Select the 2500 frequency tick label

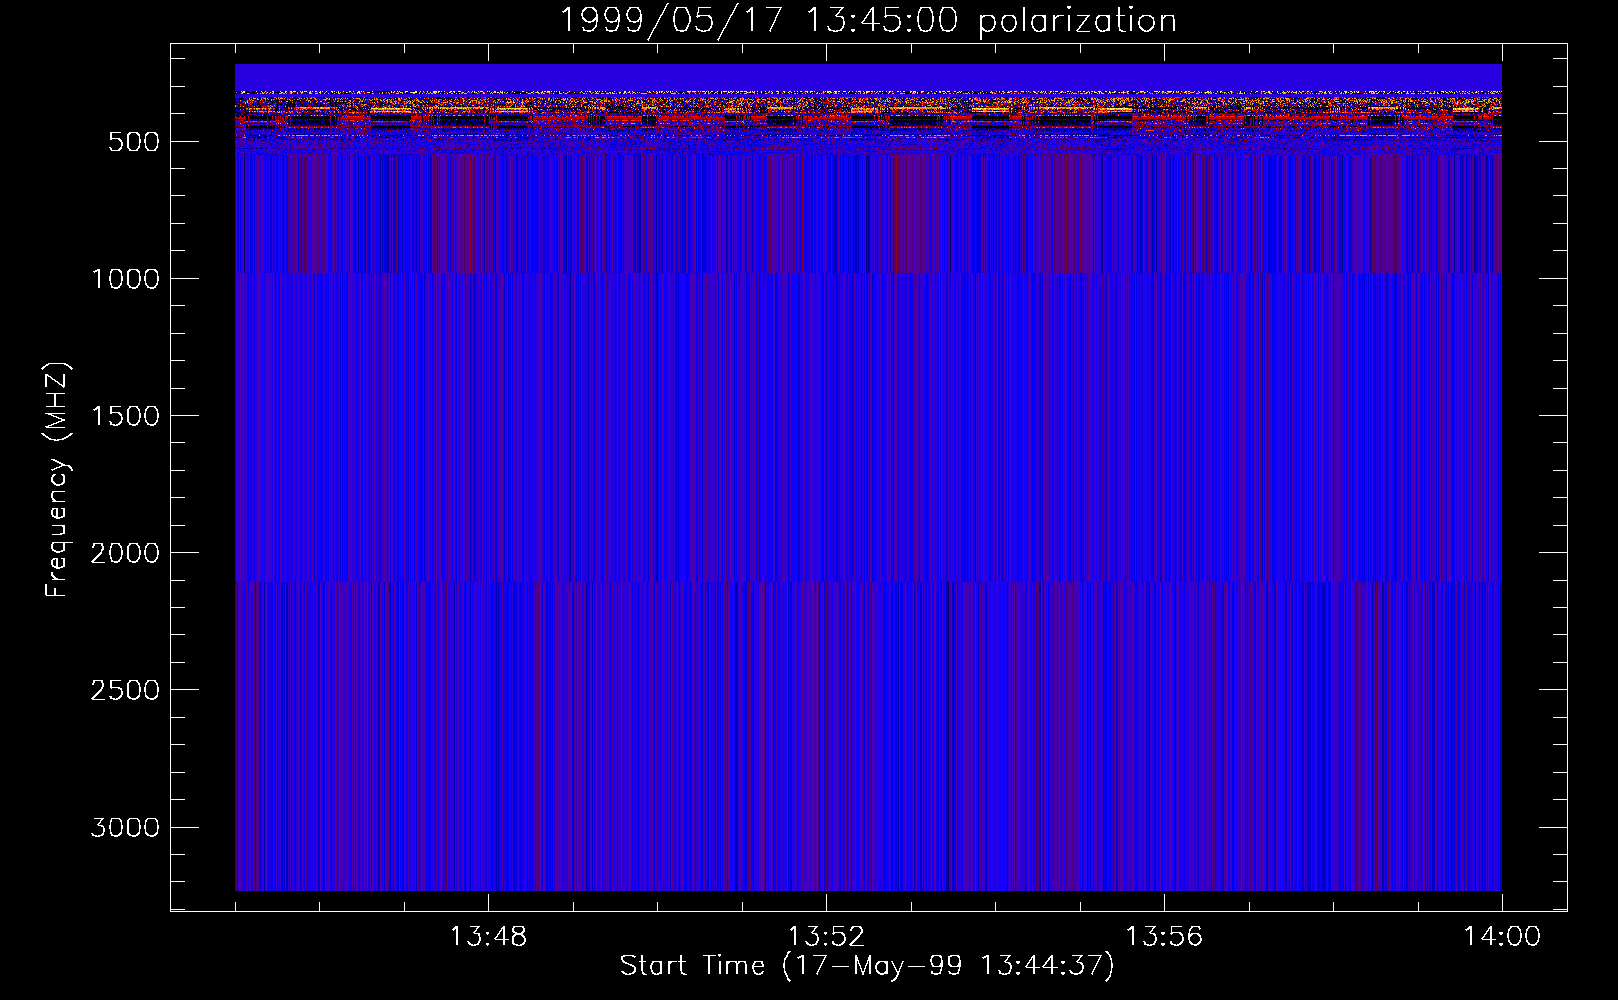click(x=125, y=690)
